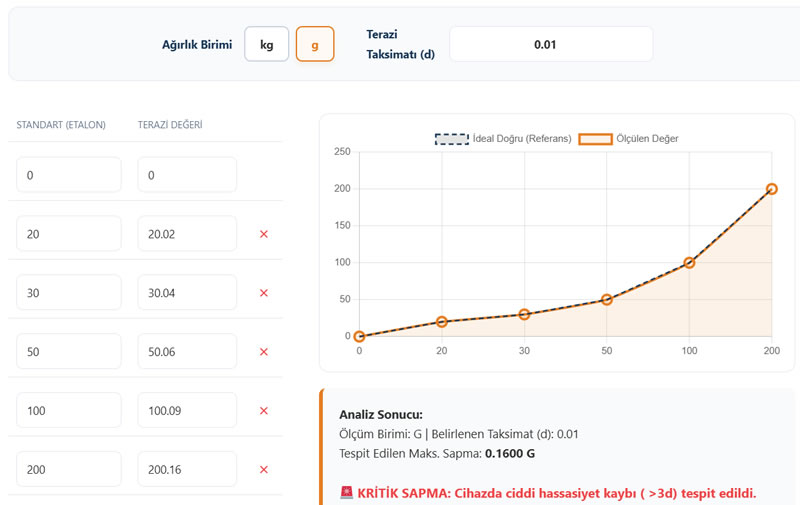Edit the scale value field 50.06

[187, 351]
